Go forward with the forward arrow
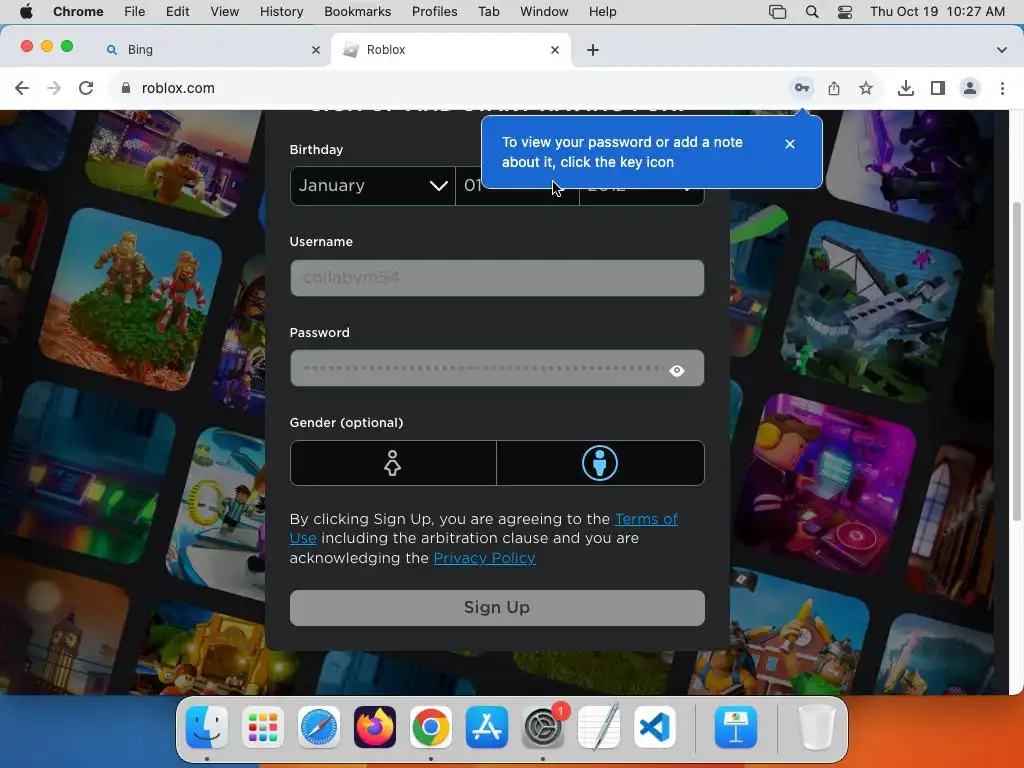The height and width of the screenshot is (768, 1024). 54,88
